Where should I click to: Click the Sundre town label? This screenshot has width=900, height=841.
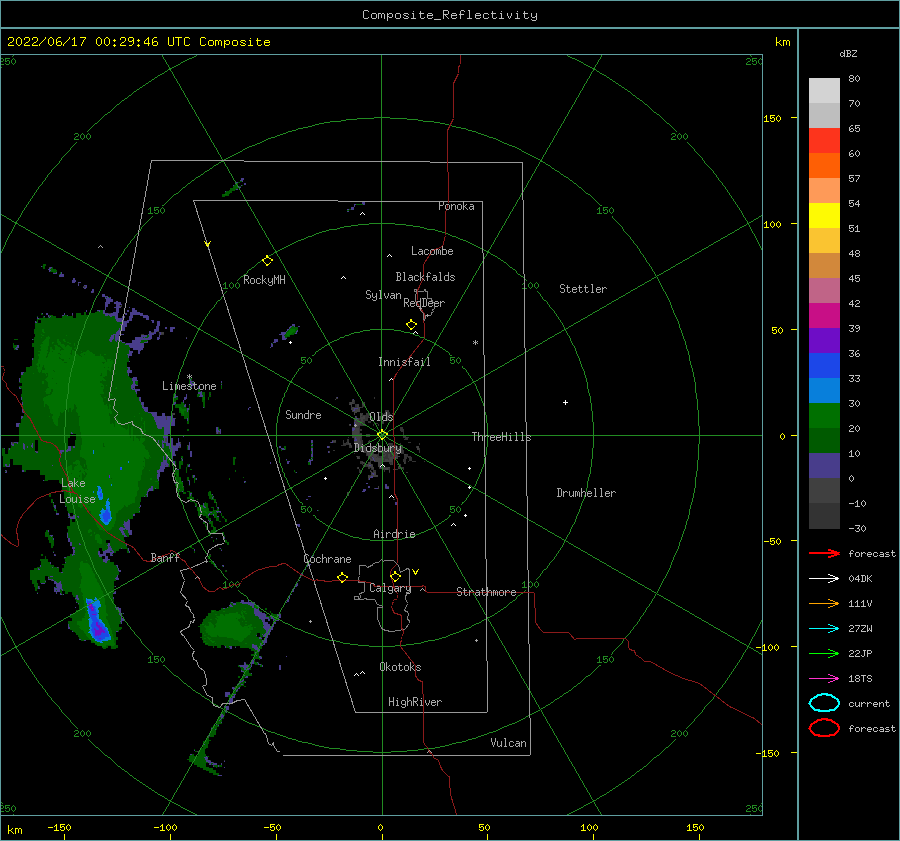click(x=303, y=414)
